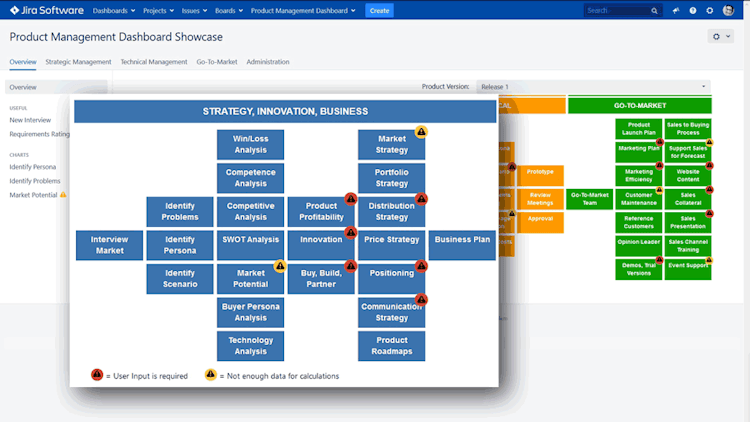
Task: Open the Win/Loss Analysis tile
Action: (x=250, y=144)
